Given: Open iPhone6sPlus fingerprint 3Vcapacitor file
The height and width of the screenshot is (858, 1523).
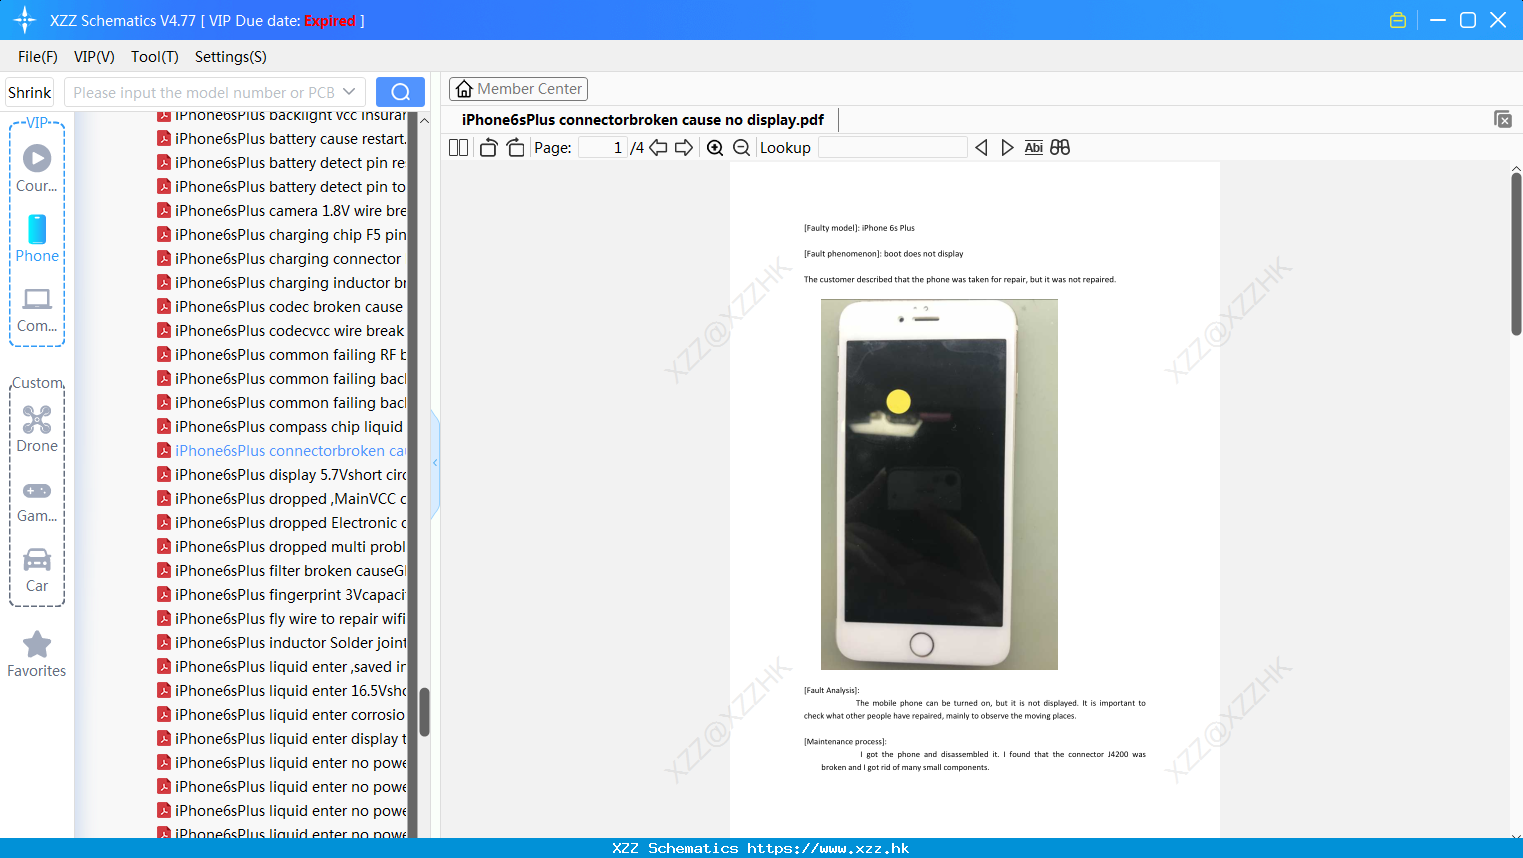Looking at the screenshot, I should (x=282, y=595).
